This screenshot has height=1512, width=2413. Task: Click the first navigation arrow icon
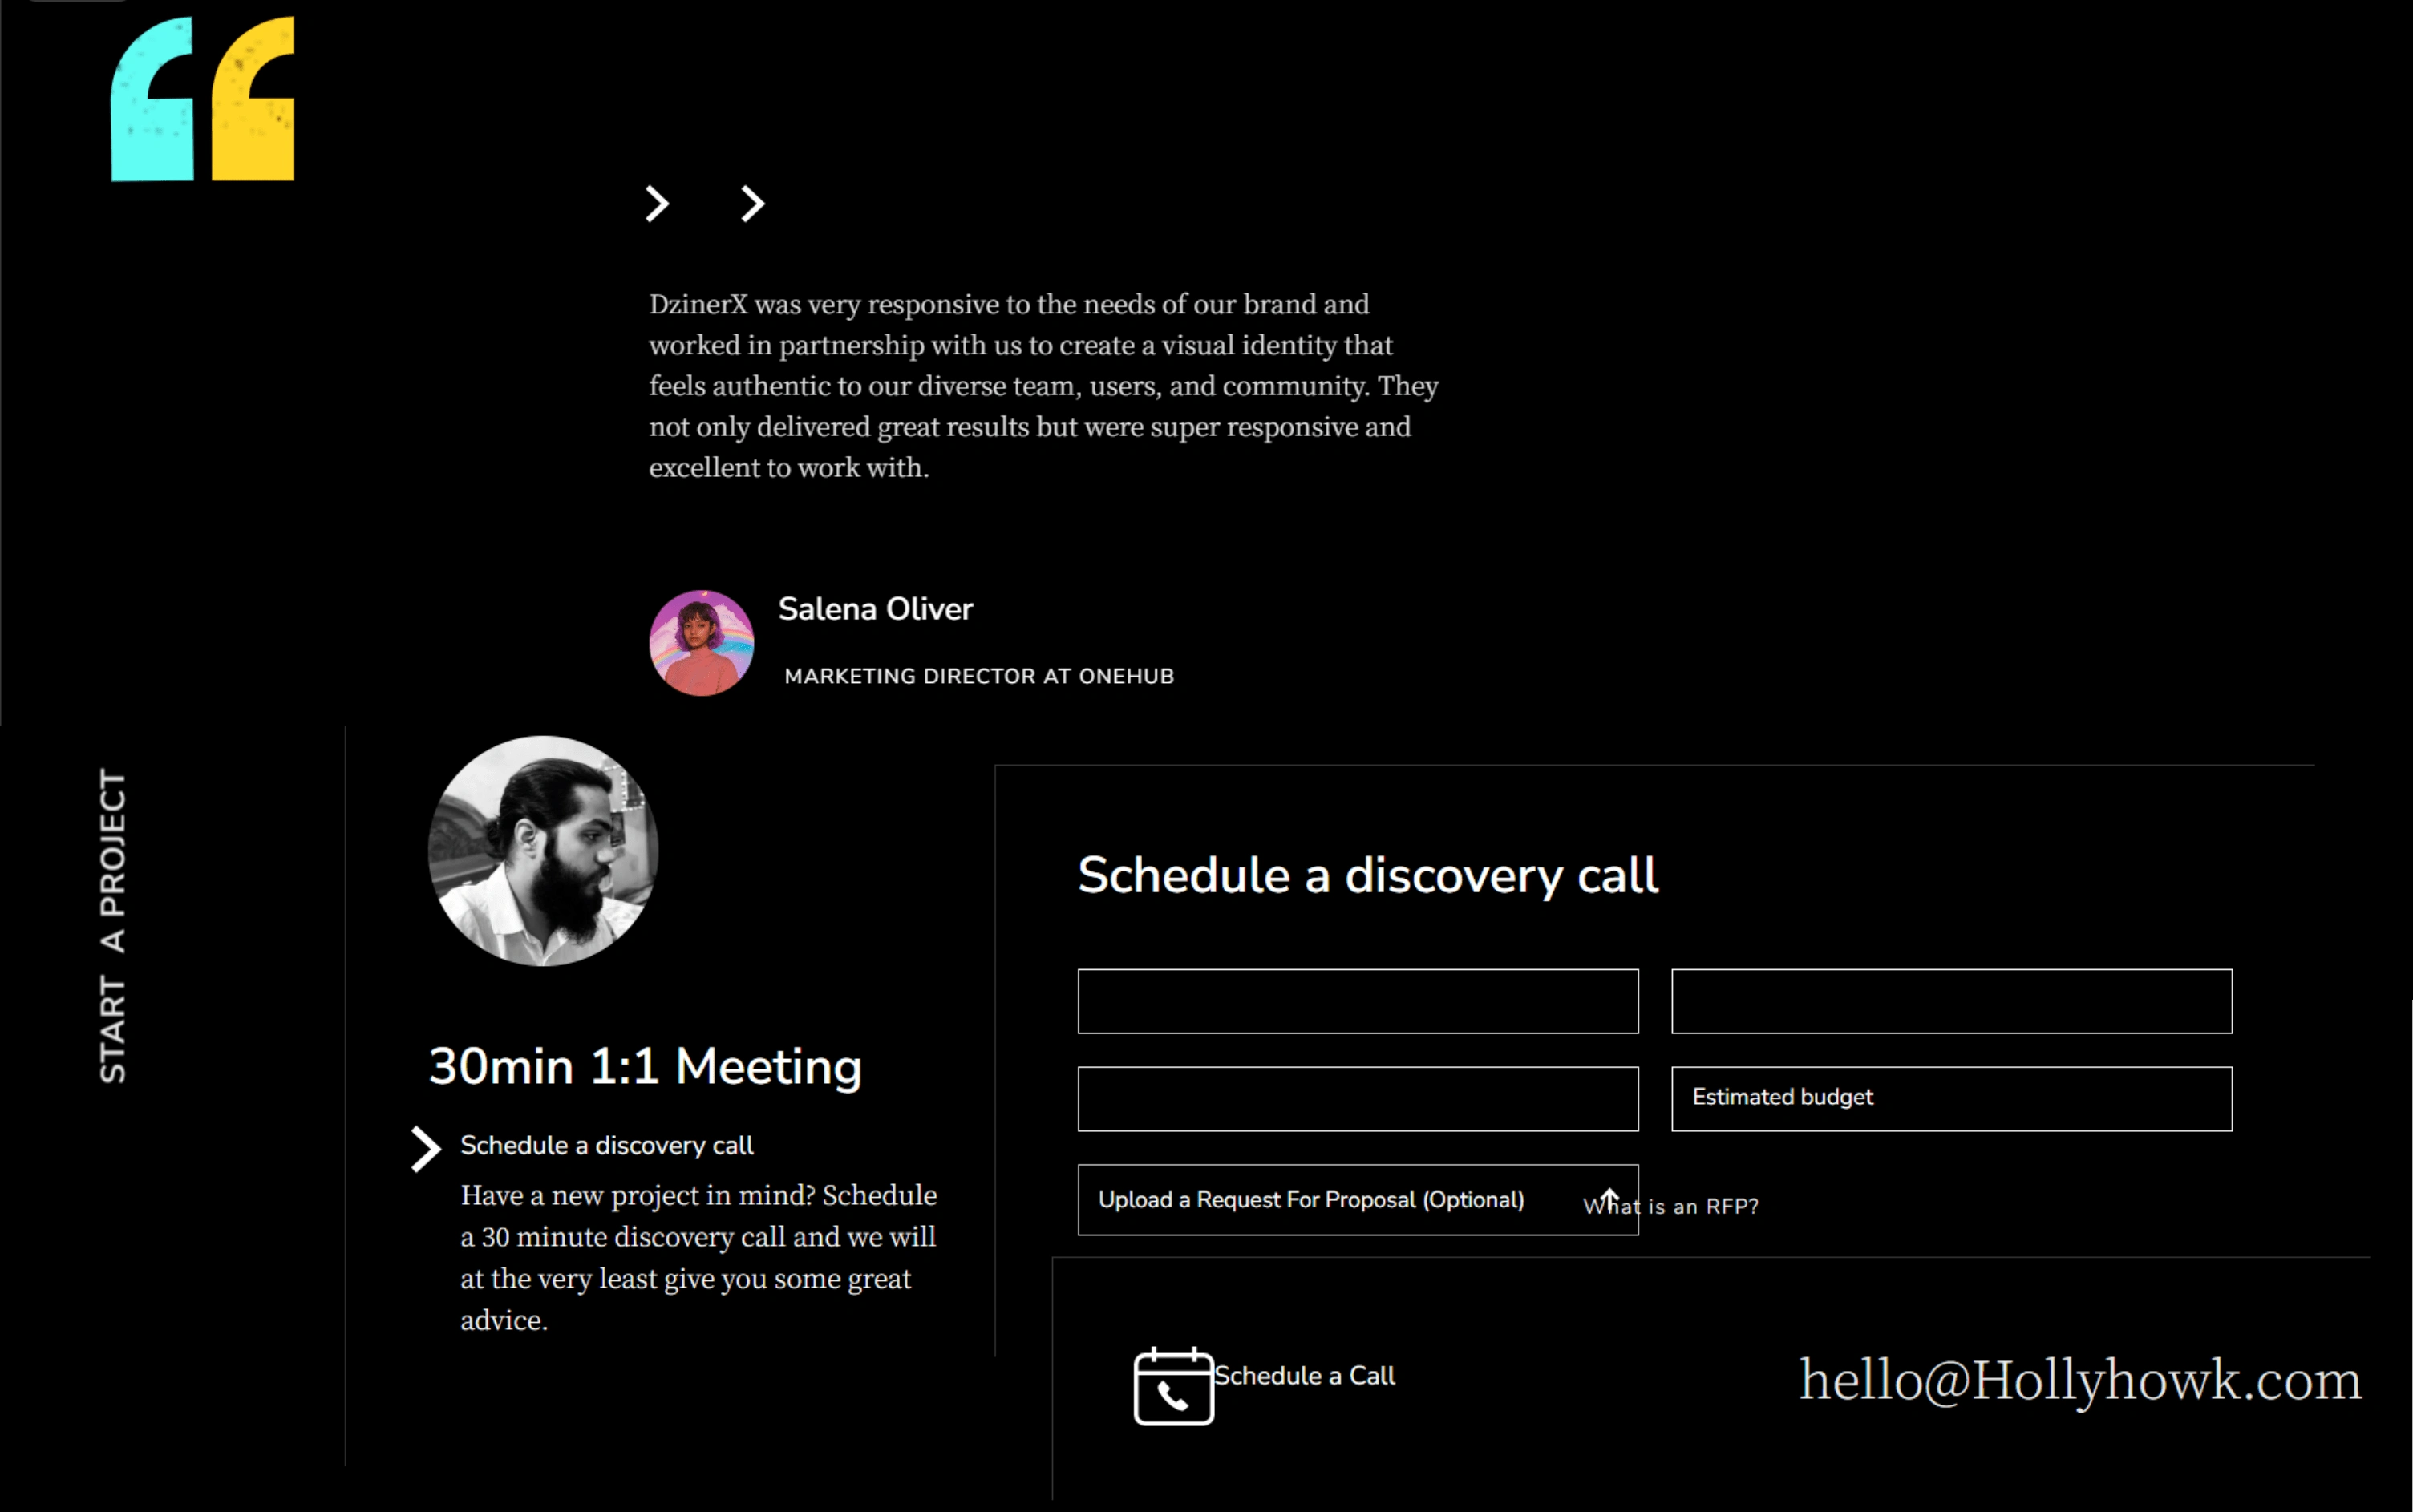658,204
